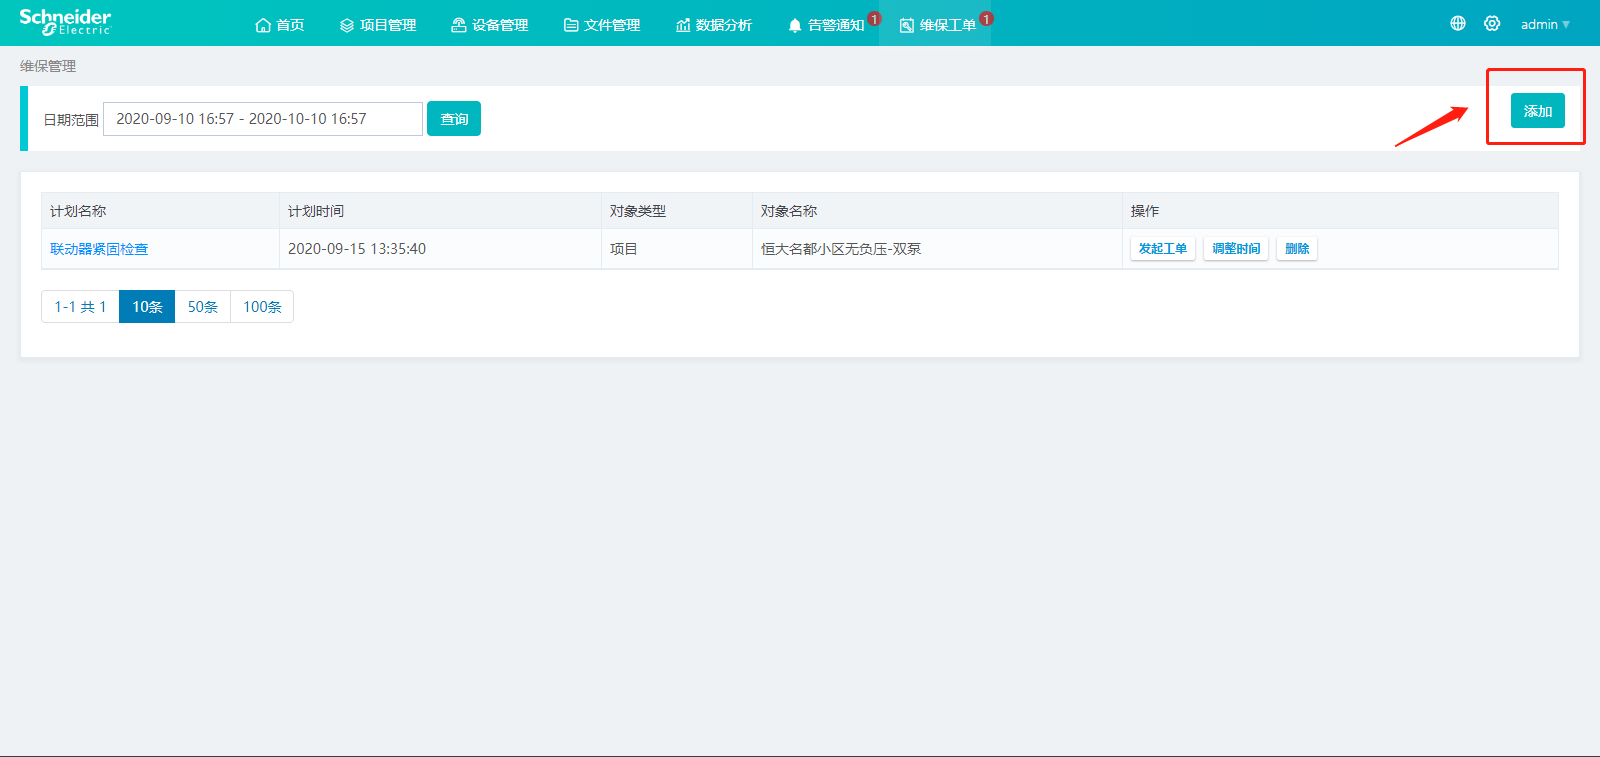
Task: Click the home icon beside 首页
Action: (x=263, y=25)
